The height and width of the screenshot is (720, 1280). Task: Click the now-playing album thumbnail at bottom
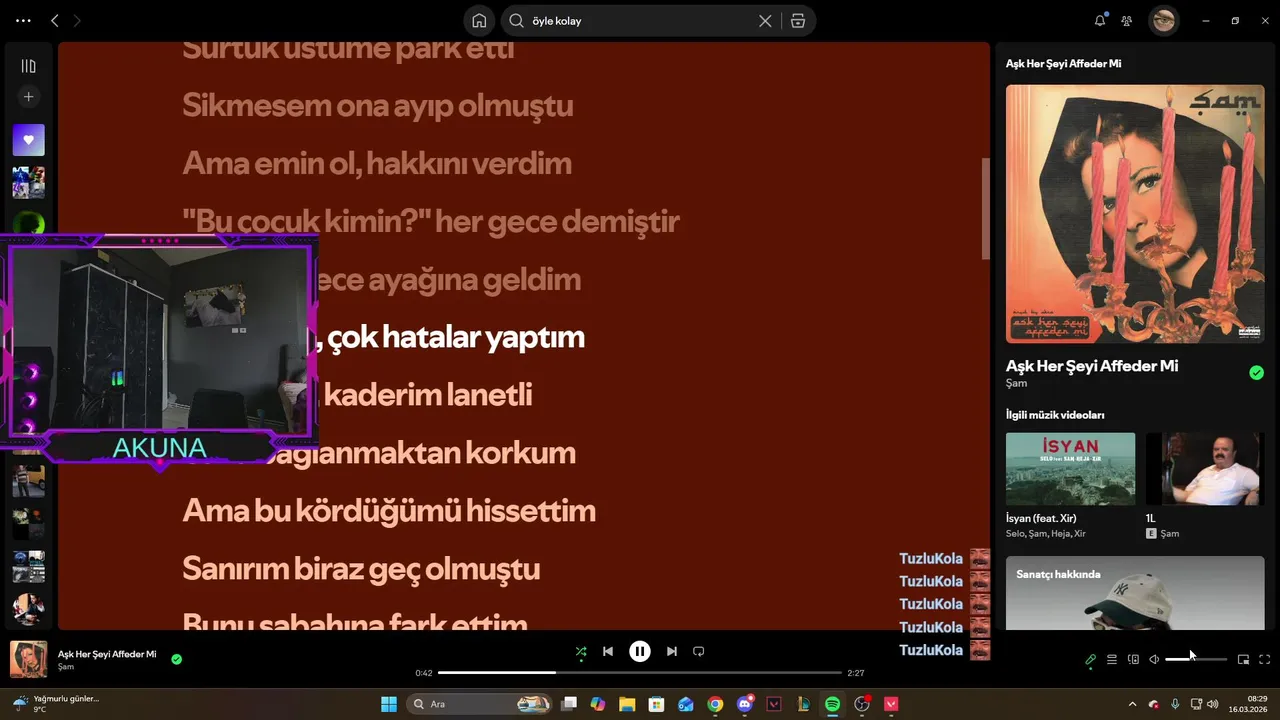pos(28,659)
